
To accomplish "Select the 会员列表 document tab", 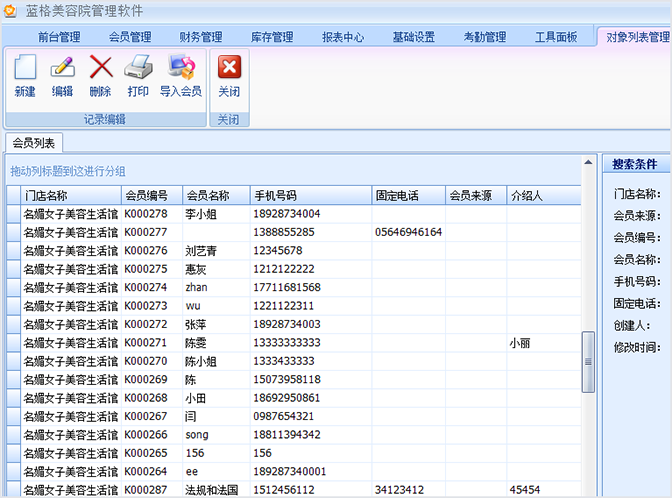I will tap(34, 143).
